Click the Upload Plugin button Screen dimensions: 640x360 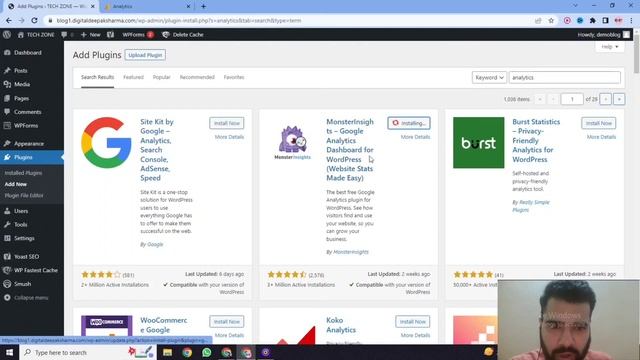point(145,55)
